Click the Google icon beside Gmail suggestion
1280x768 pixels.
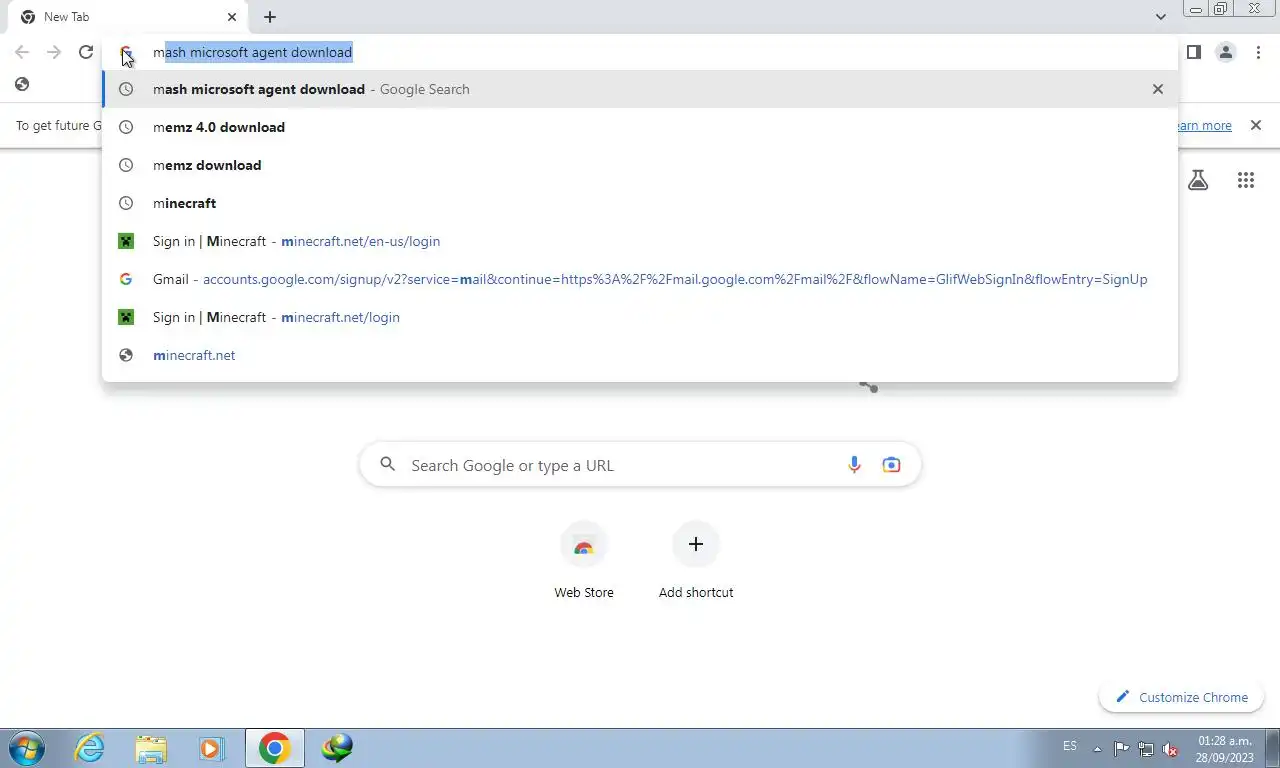pyautogui.click(x=126, y=279)
